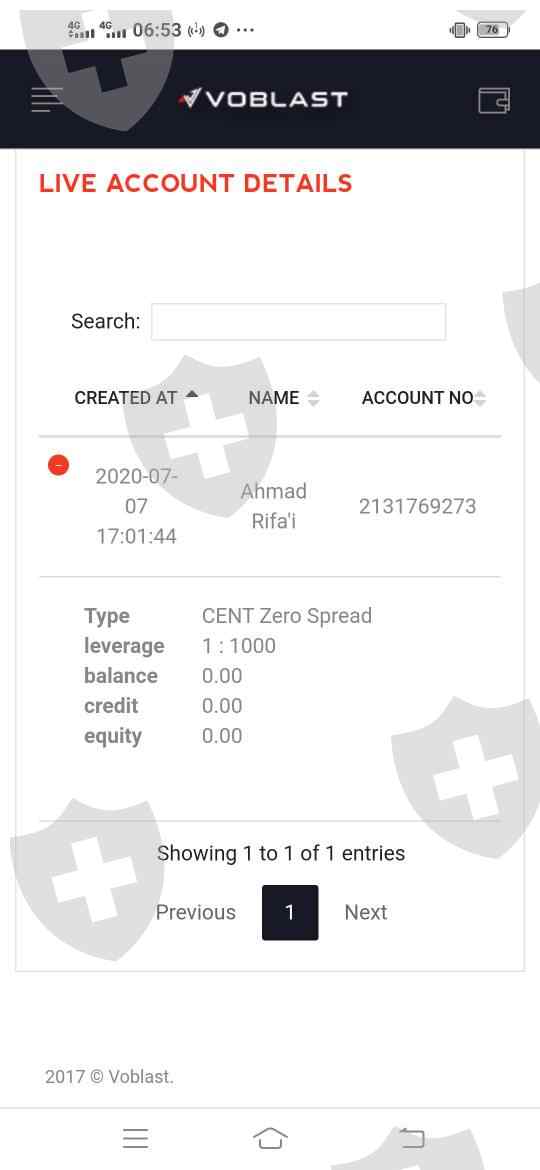Tap the Android back button
This screenshot has height=1170, width=540.
click(412, 1138)
